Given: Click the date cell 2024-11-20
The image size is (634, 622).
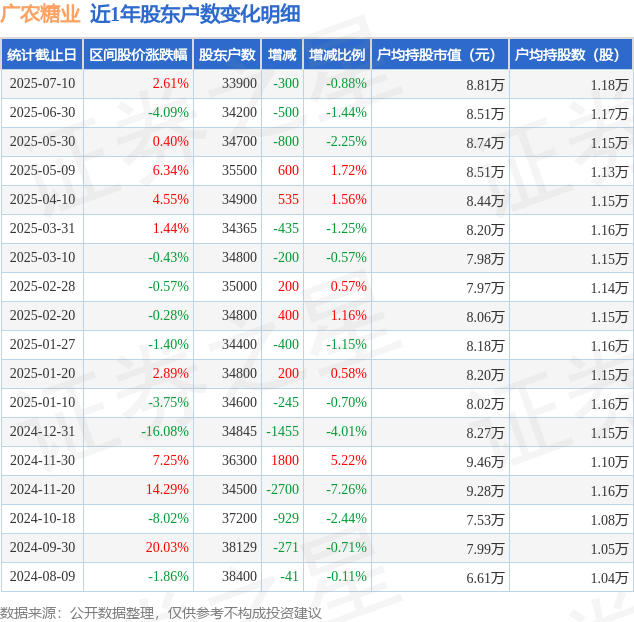Looking at the screenshot, I should pyautogui.click(x=42, y=489).
